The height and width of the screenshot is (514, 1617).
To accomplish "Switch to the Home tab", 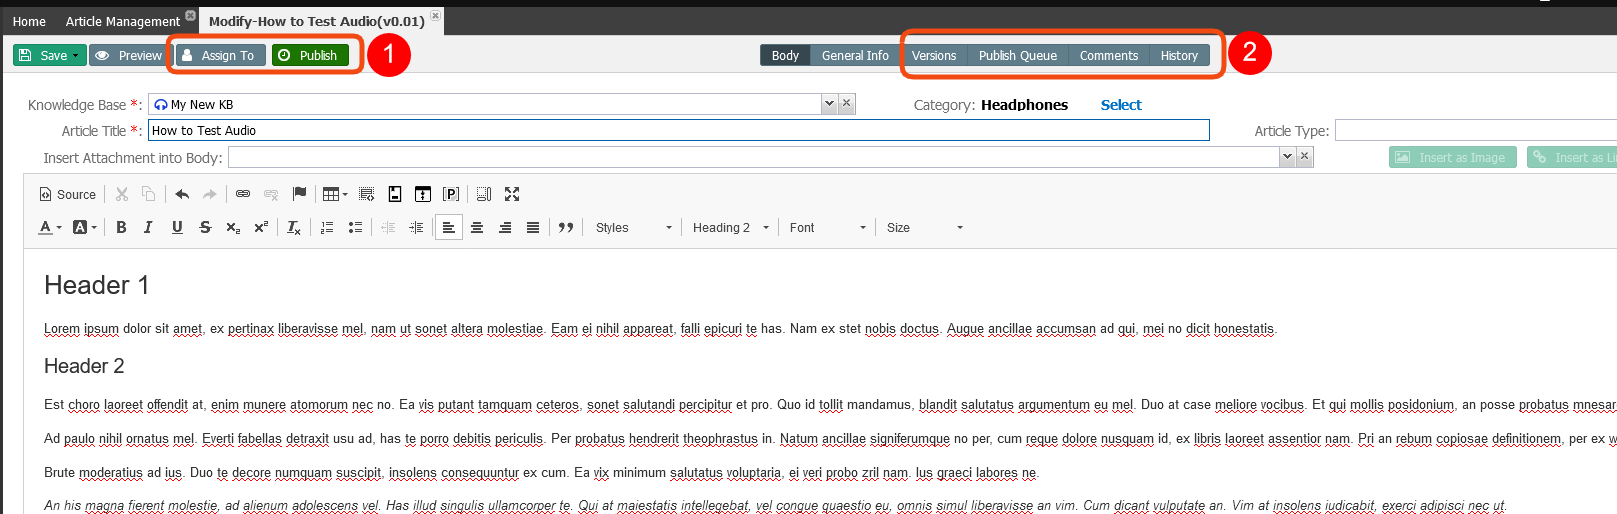I will point(29,21).
